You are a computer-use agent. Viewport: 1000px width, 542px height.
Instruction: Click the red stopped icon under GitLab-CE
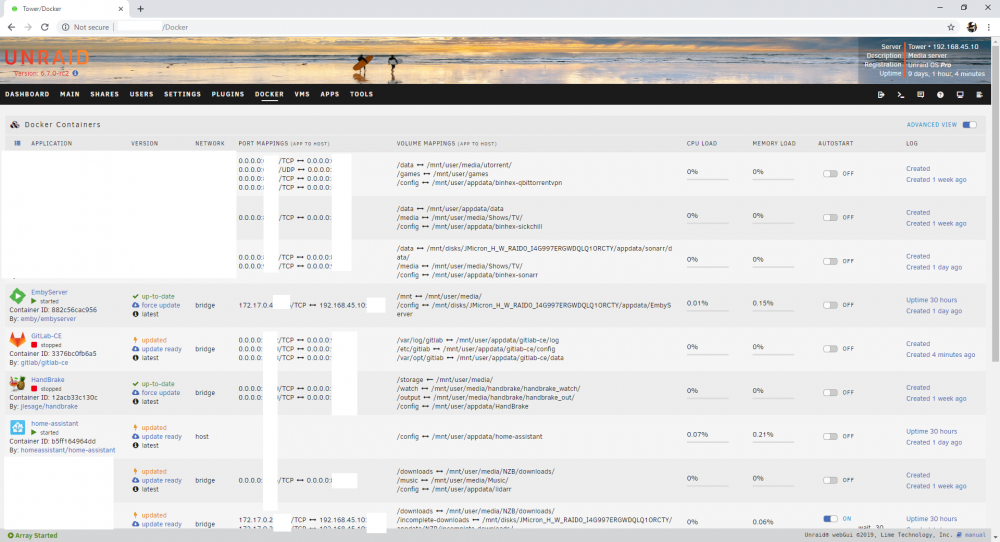34,345
